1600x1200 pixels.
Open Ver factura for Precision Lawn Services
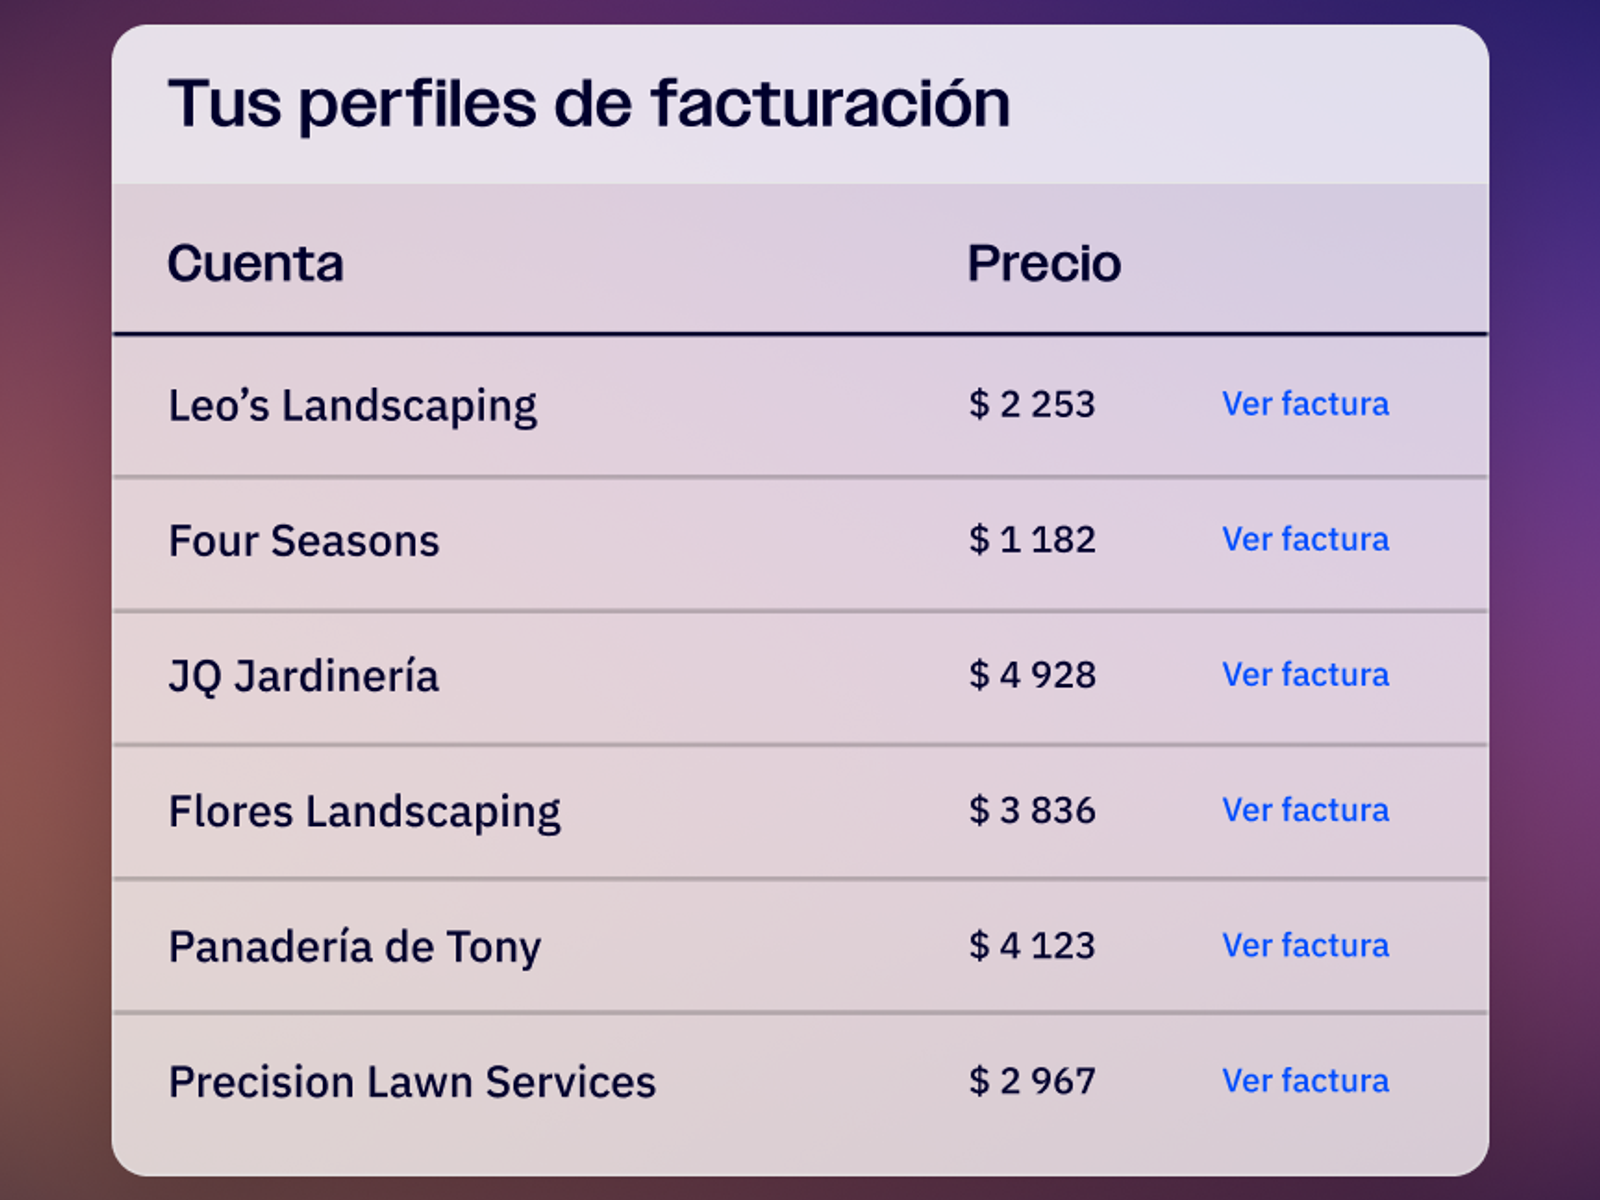[x=1305, y=1081]
